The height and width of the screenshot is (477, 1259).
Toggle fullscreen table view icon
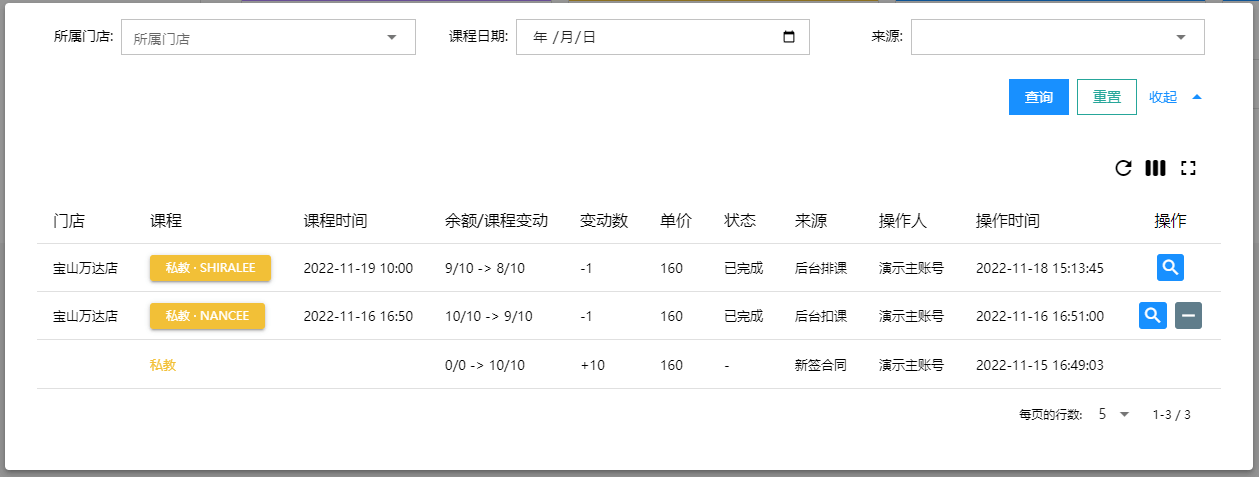coord(1188,168)
